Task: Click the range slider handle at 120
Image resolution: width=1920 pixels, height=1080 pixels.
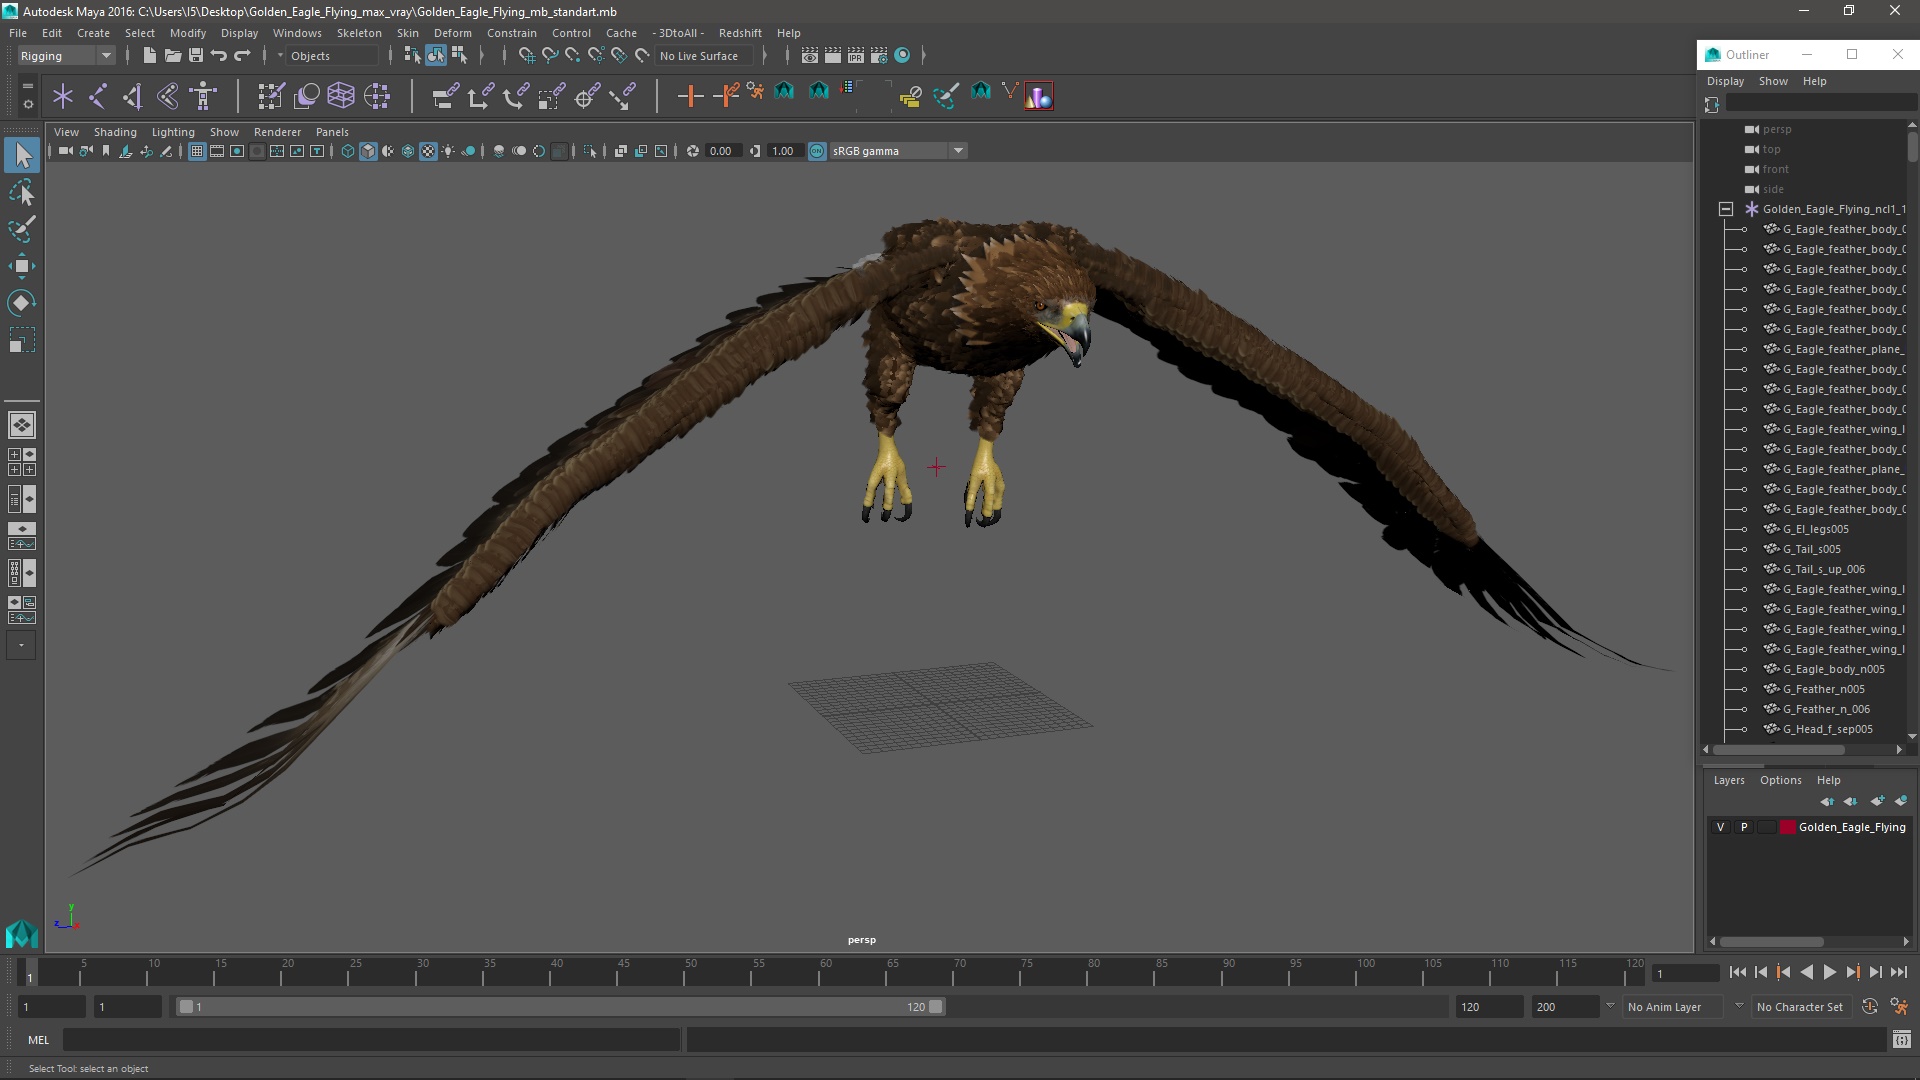Action: [935, 1007]
